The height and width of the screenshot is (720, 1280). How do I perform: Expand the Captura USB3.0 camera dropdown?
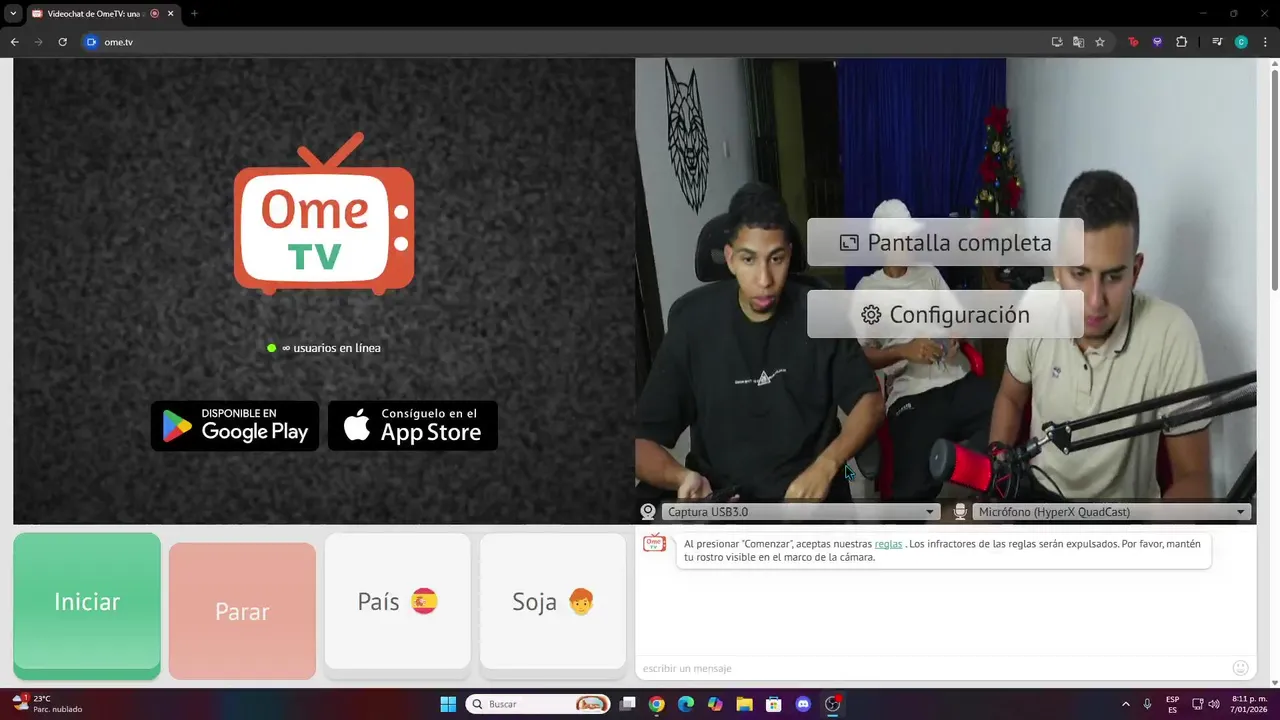800,512
